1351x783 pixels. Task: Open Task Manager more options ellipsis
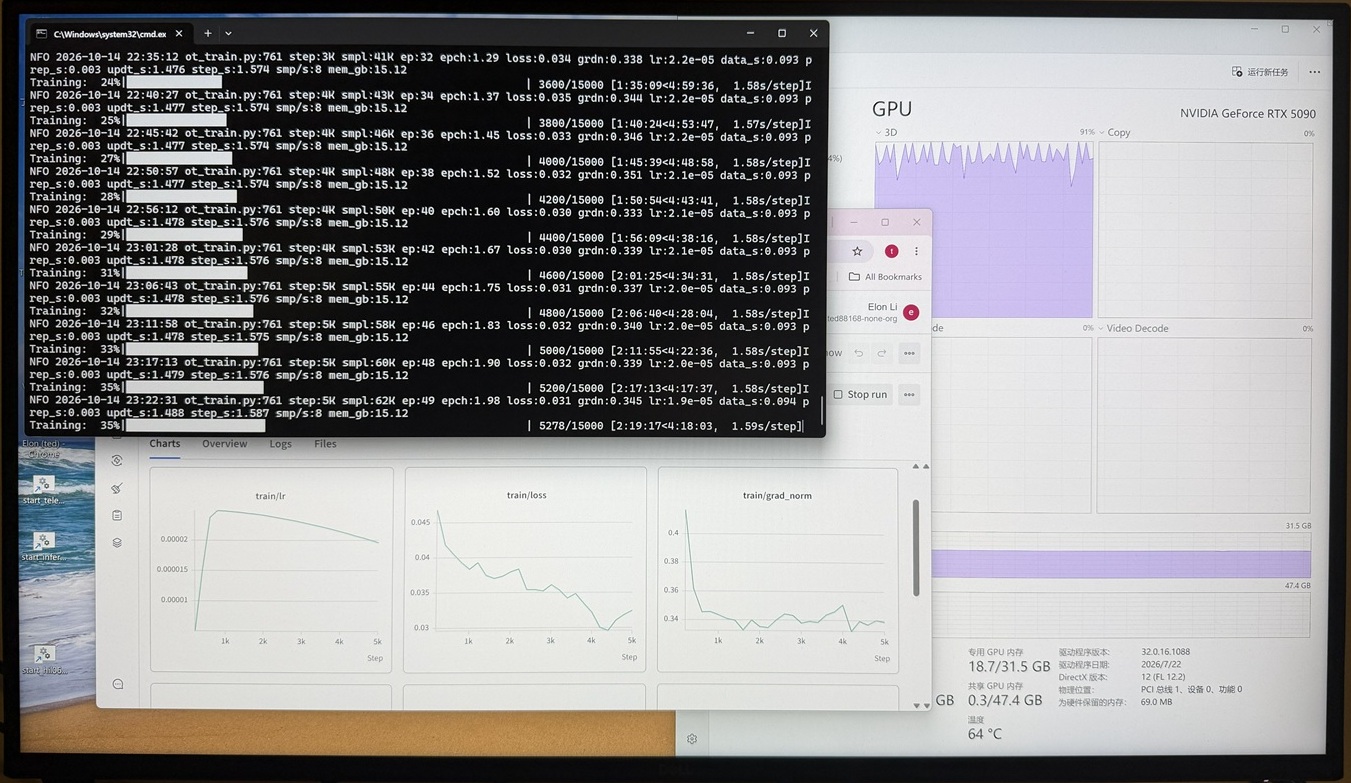(x=1314, y=72)
